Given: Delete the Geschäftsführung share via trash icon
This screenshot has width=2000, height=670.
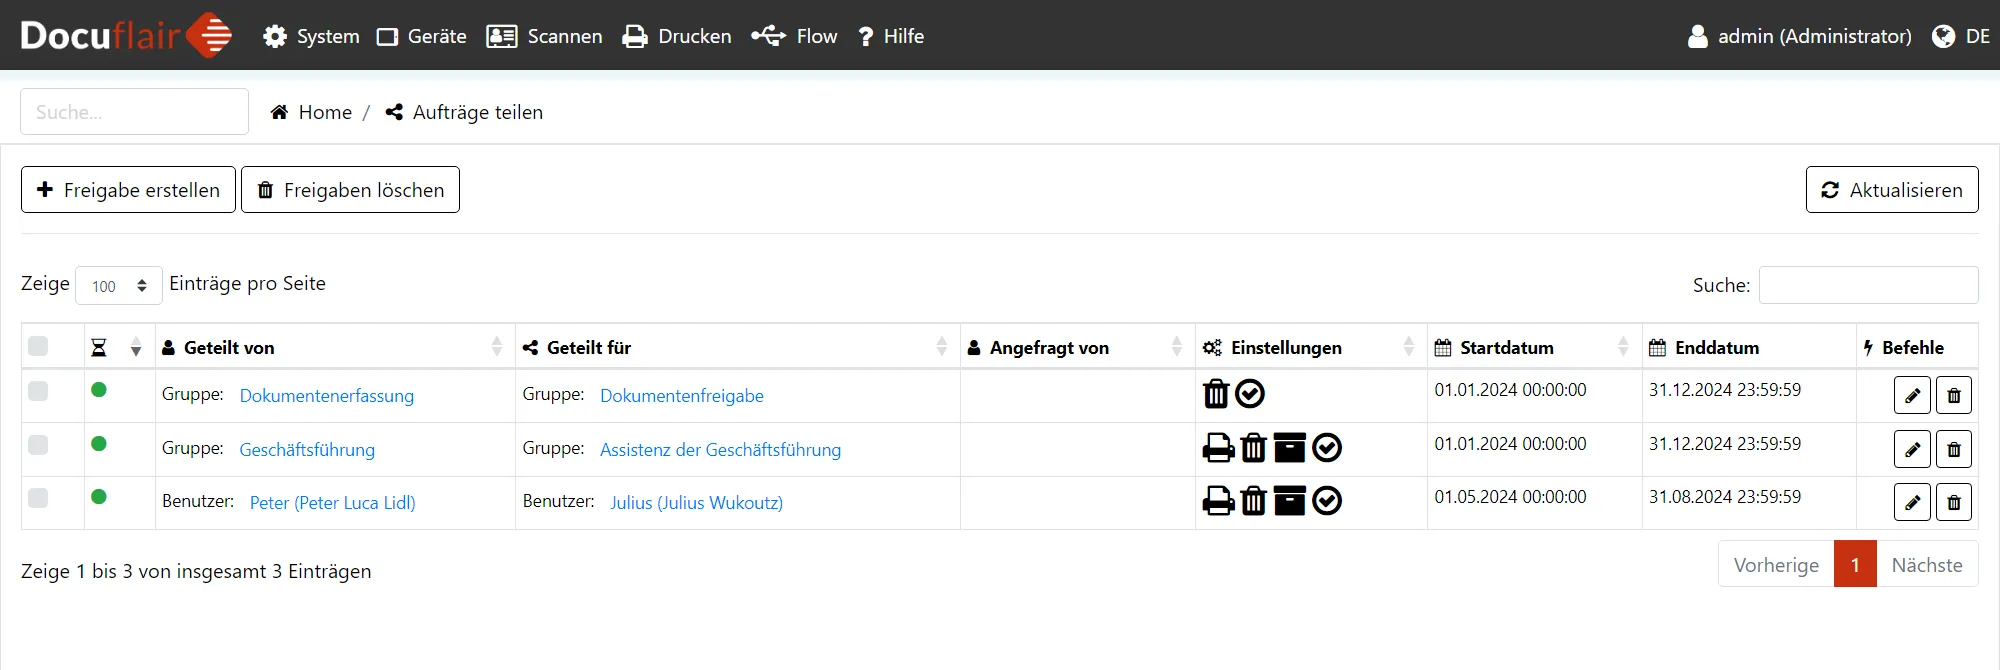Looking at the screenshot, I should [x=1953, y=450].
